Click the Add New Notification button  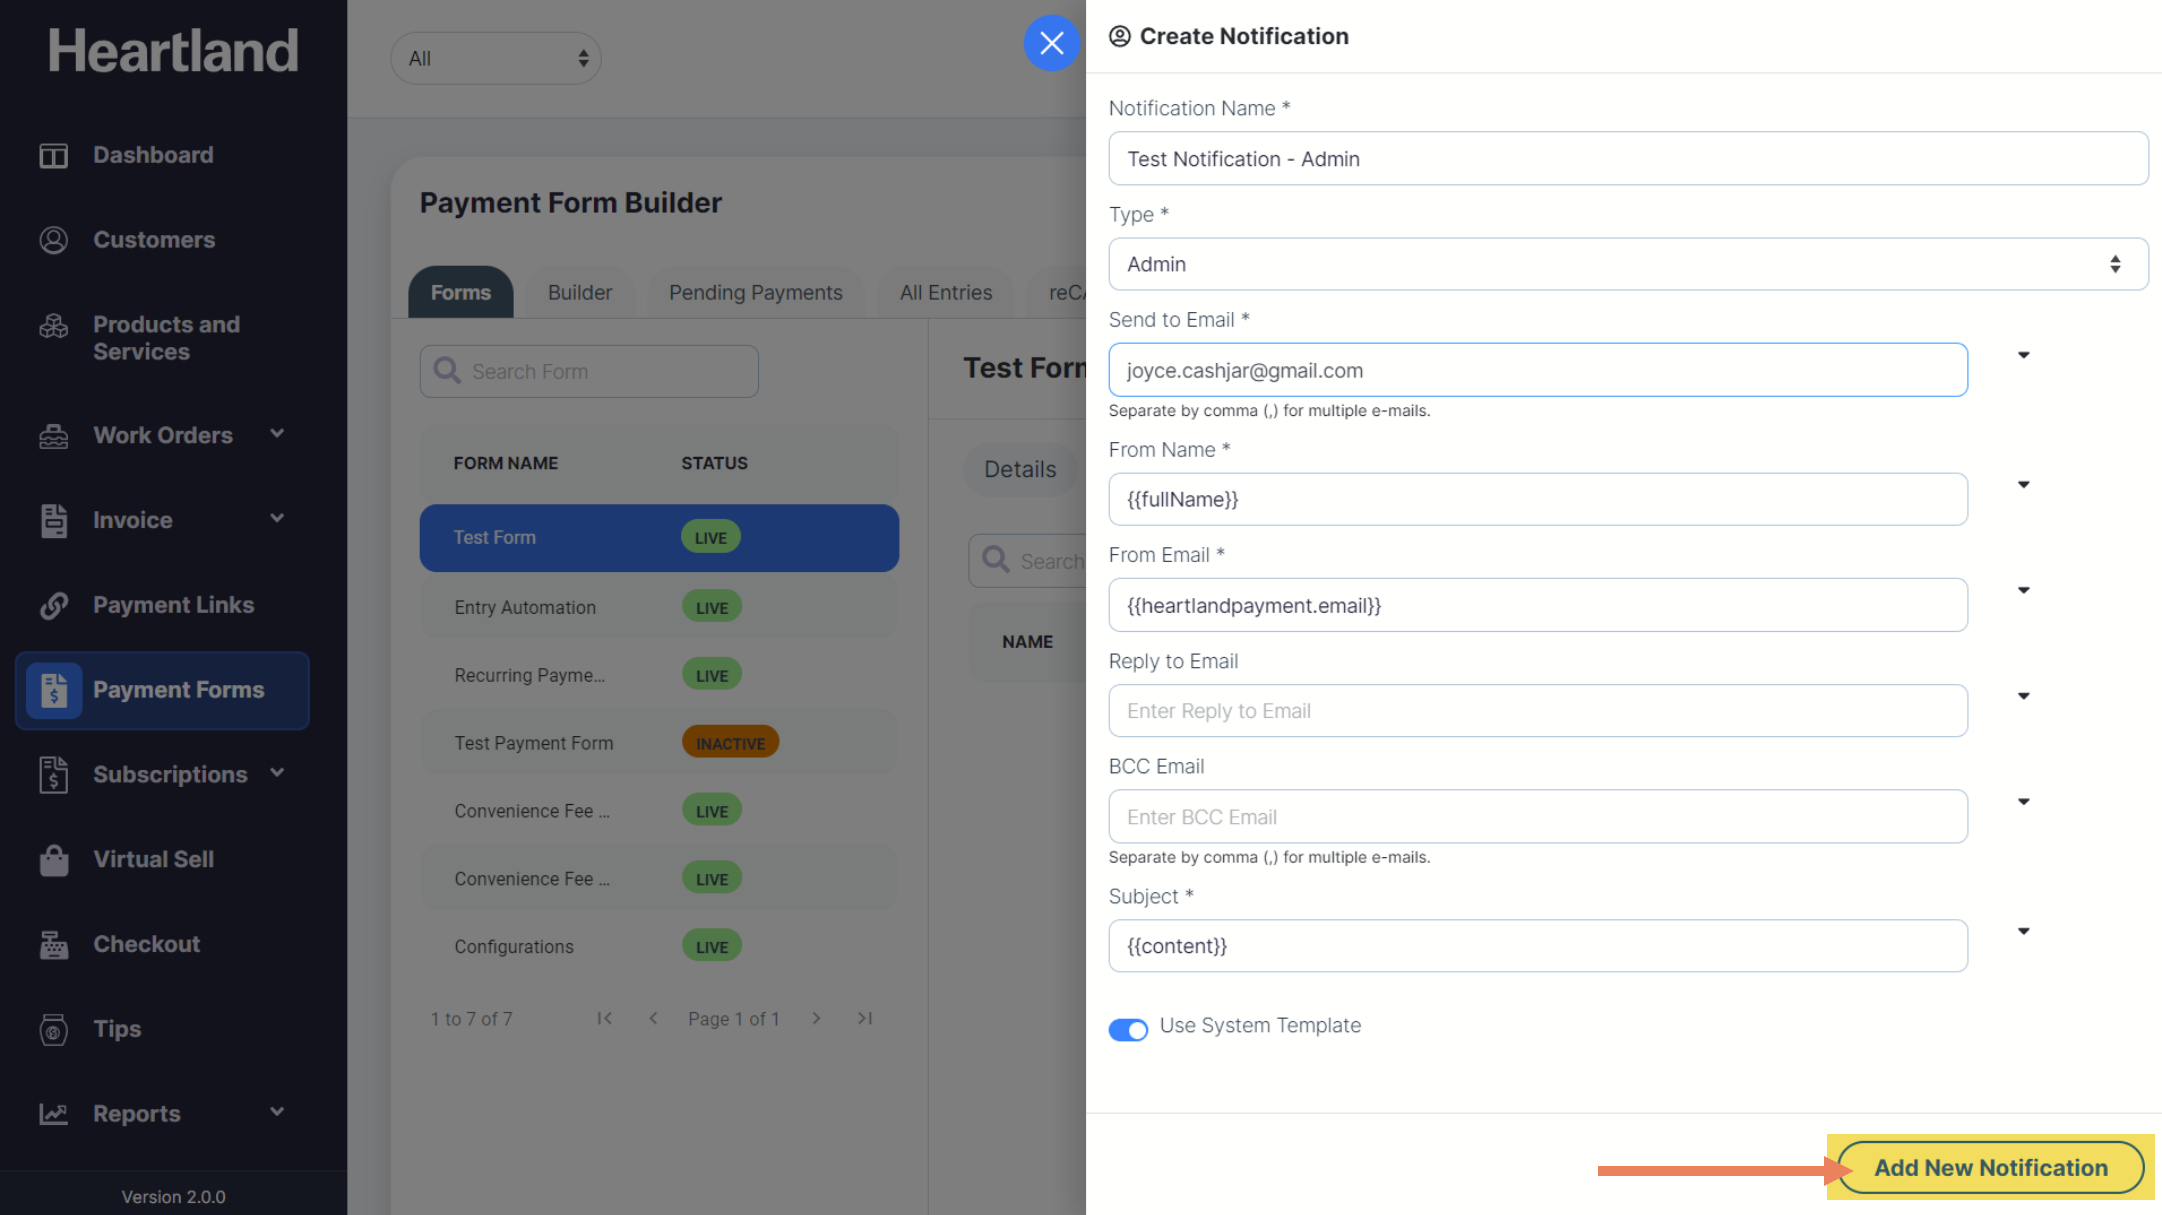1990,1167
